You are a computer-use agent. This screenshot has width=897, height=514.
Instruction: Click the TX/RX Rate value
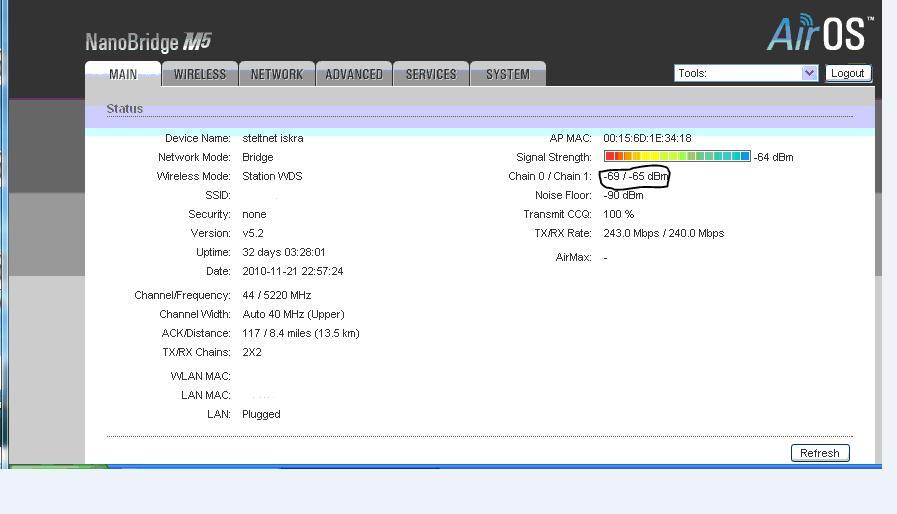pyautogui.click(x=663, y=233)
